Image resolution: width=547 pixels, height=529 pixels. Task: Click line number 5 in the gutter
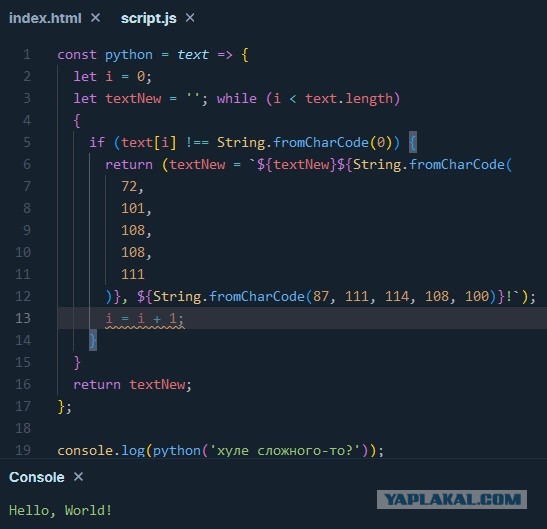pyautogui.click(x=27, y=143)
